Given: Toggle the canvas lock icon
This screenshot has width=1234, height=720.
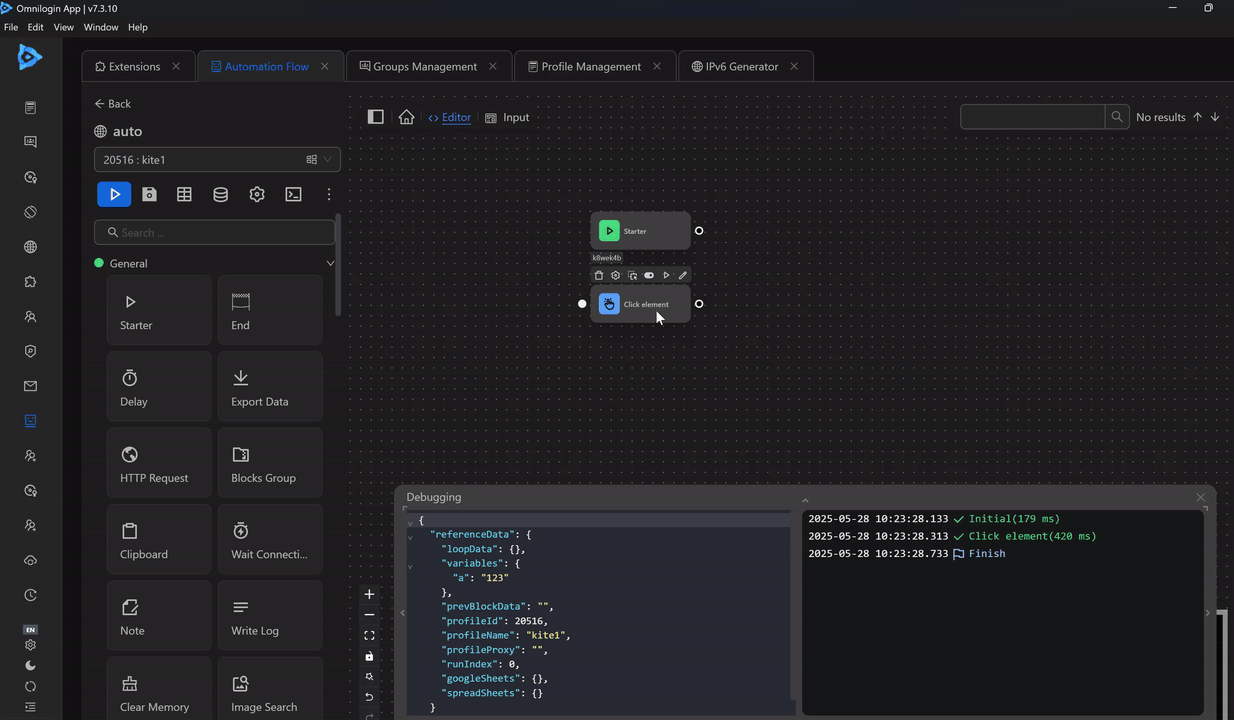Looking at the screenshot, I should (369, 656).
